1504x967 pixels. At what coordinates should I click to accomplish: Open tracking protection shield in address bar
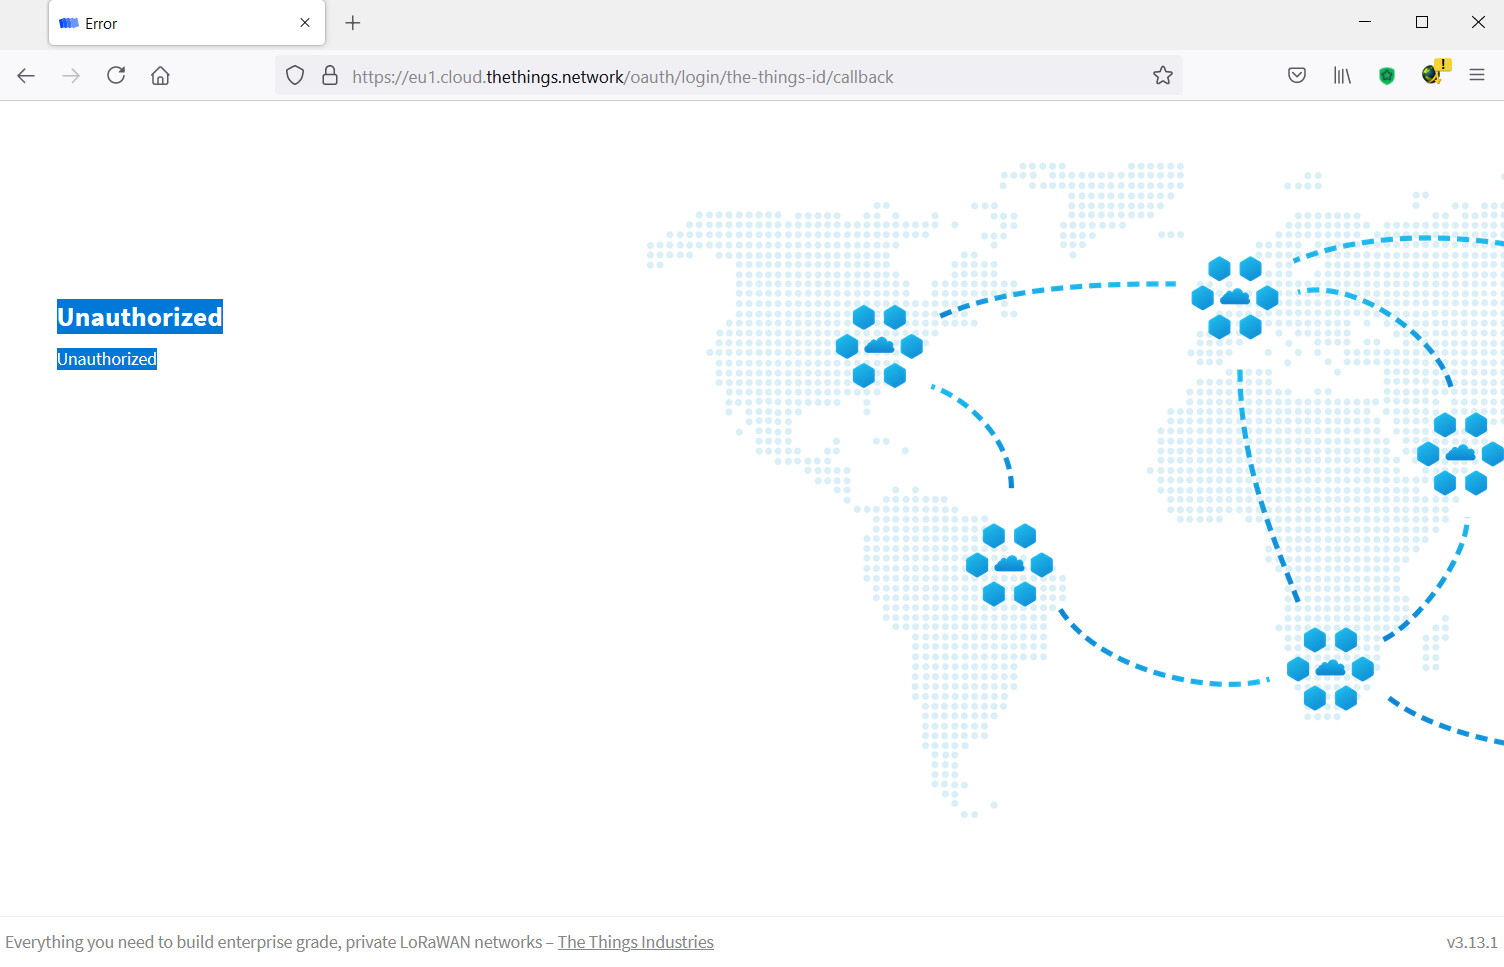point(295,76)
